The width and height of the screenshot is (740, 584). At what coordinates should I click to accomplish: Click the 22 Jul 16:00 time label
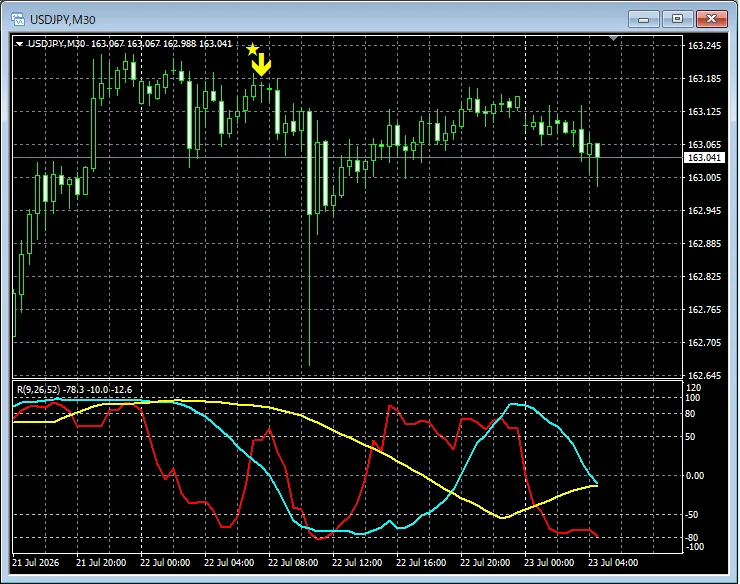(421, 563)
